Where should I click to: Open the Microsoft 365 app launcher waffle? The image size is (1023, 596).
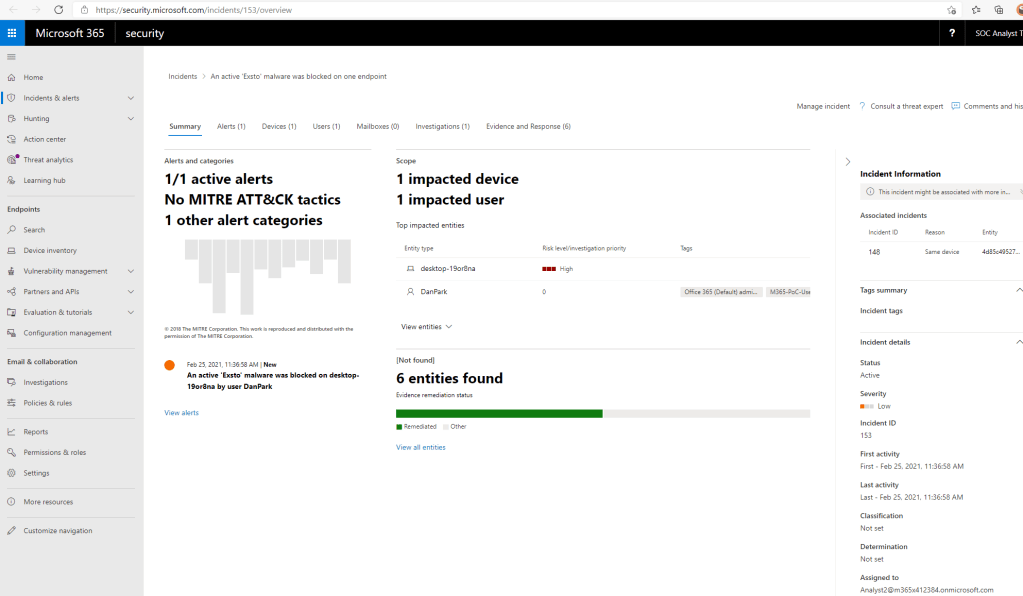12,33
